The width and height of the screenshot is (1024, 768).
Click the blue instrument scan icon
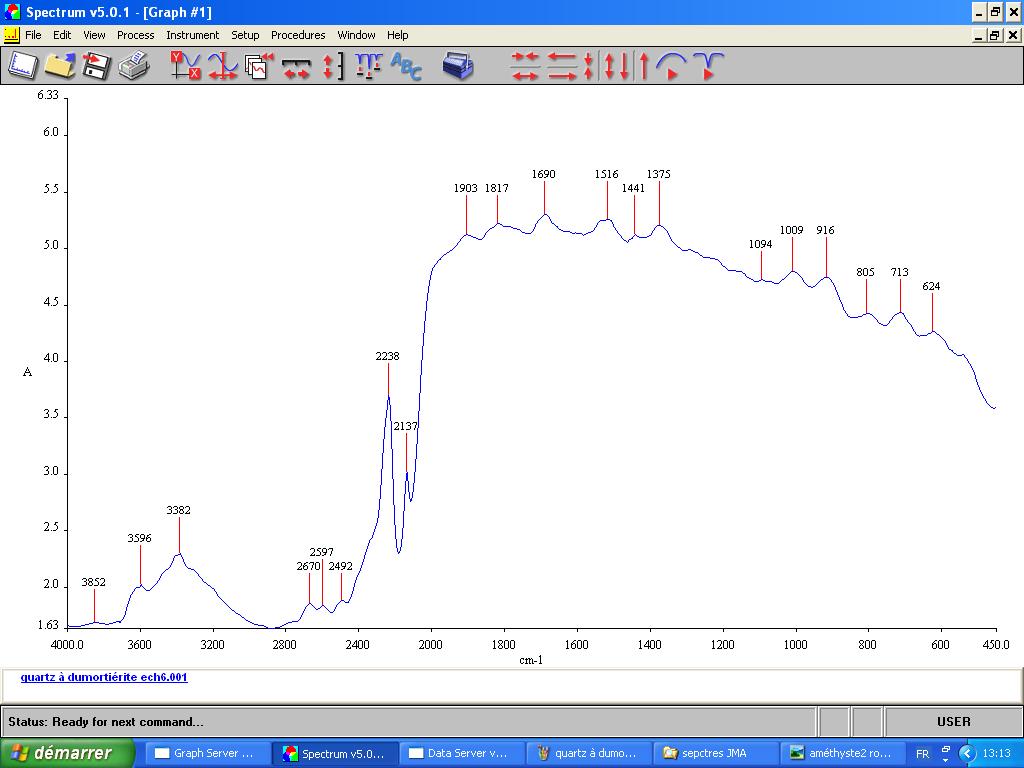(x=458, y=66)
